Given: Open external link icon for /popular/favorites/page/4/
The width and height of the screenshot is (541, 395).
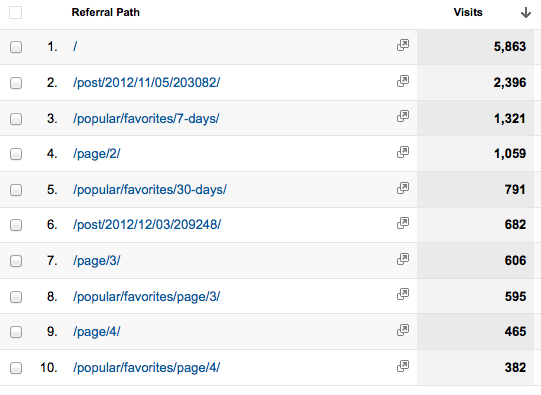Looking at the screenshot, I should click(x=403, y=366).
